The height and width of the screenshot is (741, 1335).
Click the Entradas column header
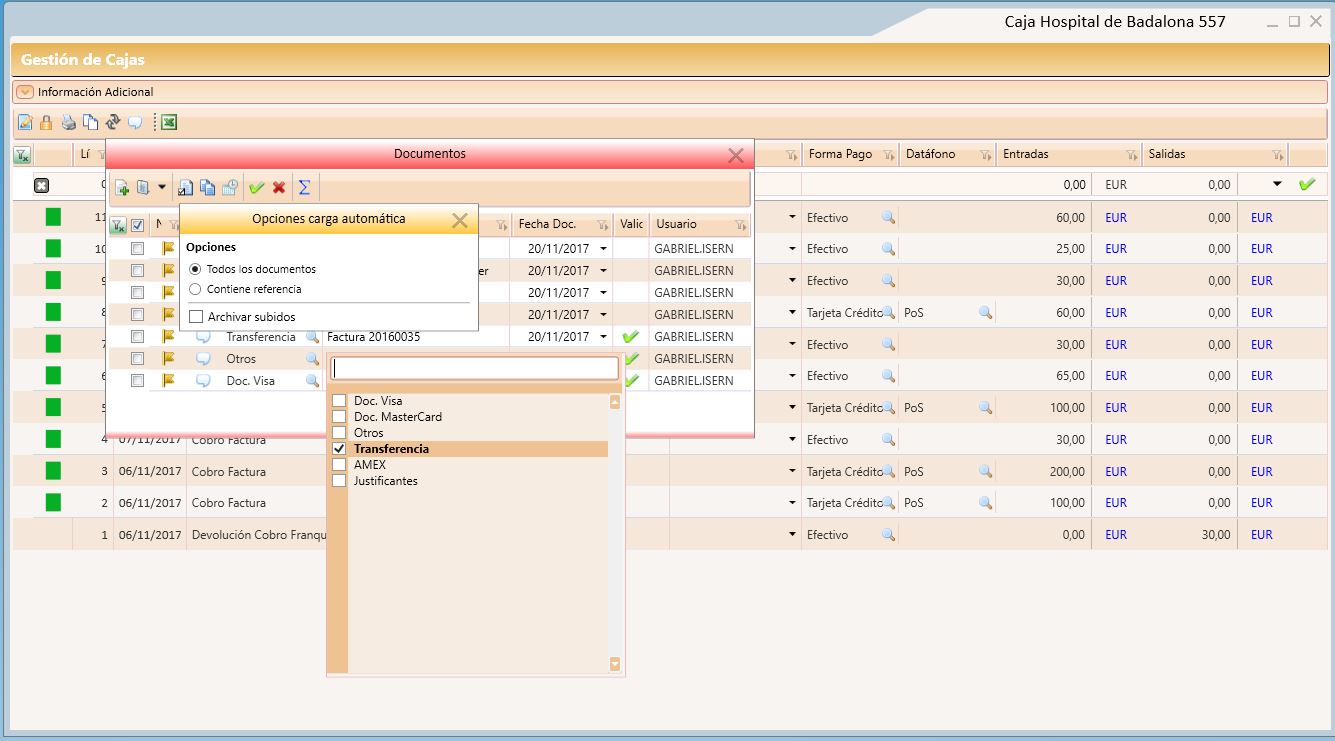point(1026,155)
